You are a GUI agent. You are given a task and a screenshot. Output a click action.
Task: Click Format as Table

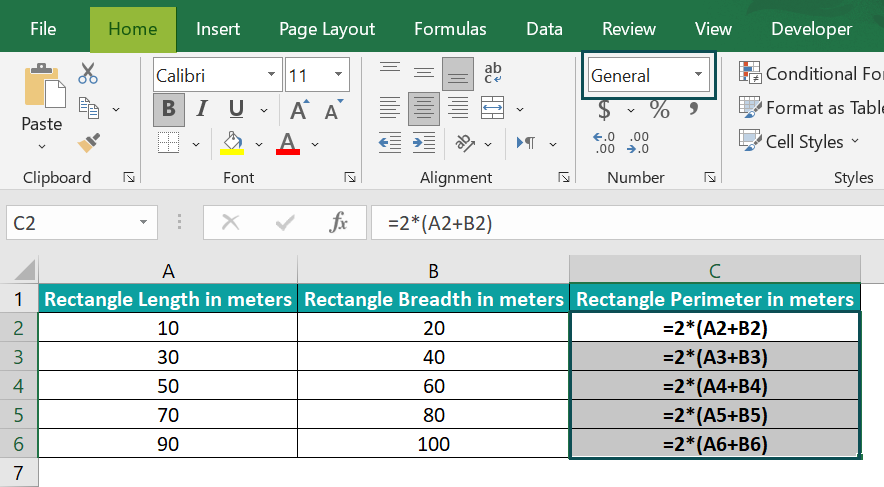tap(811, 107)
